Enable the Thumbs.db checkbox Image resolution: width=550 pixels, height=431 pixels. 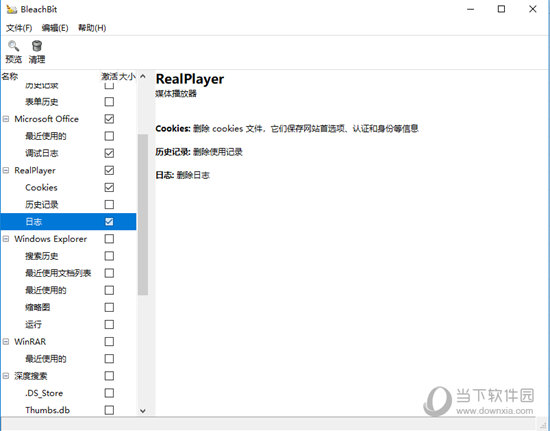109,410
